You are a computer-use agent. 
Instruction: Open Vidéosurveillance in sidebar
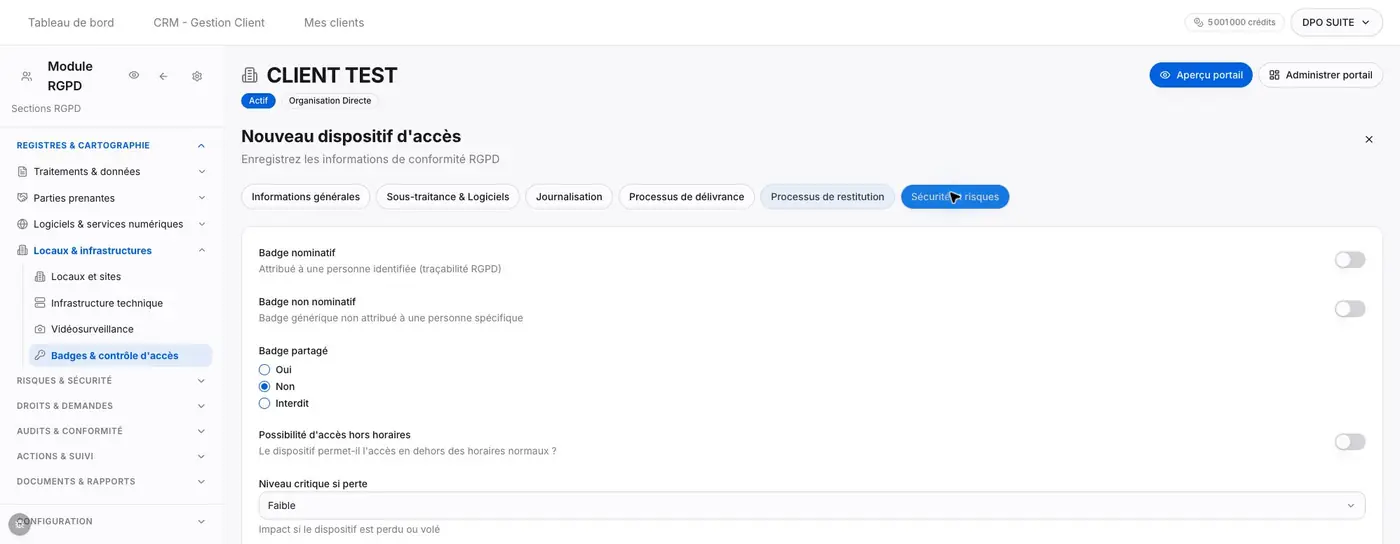point(120,329)
